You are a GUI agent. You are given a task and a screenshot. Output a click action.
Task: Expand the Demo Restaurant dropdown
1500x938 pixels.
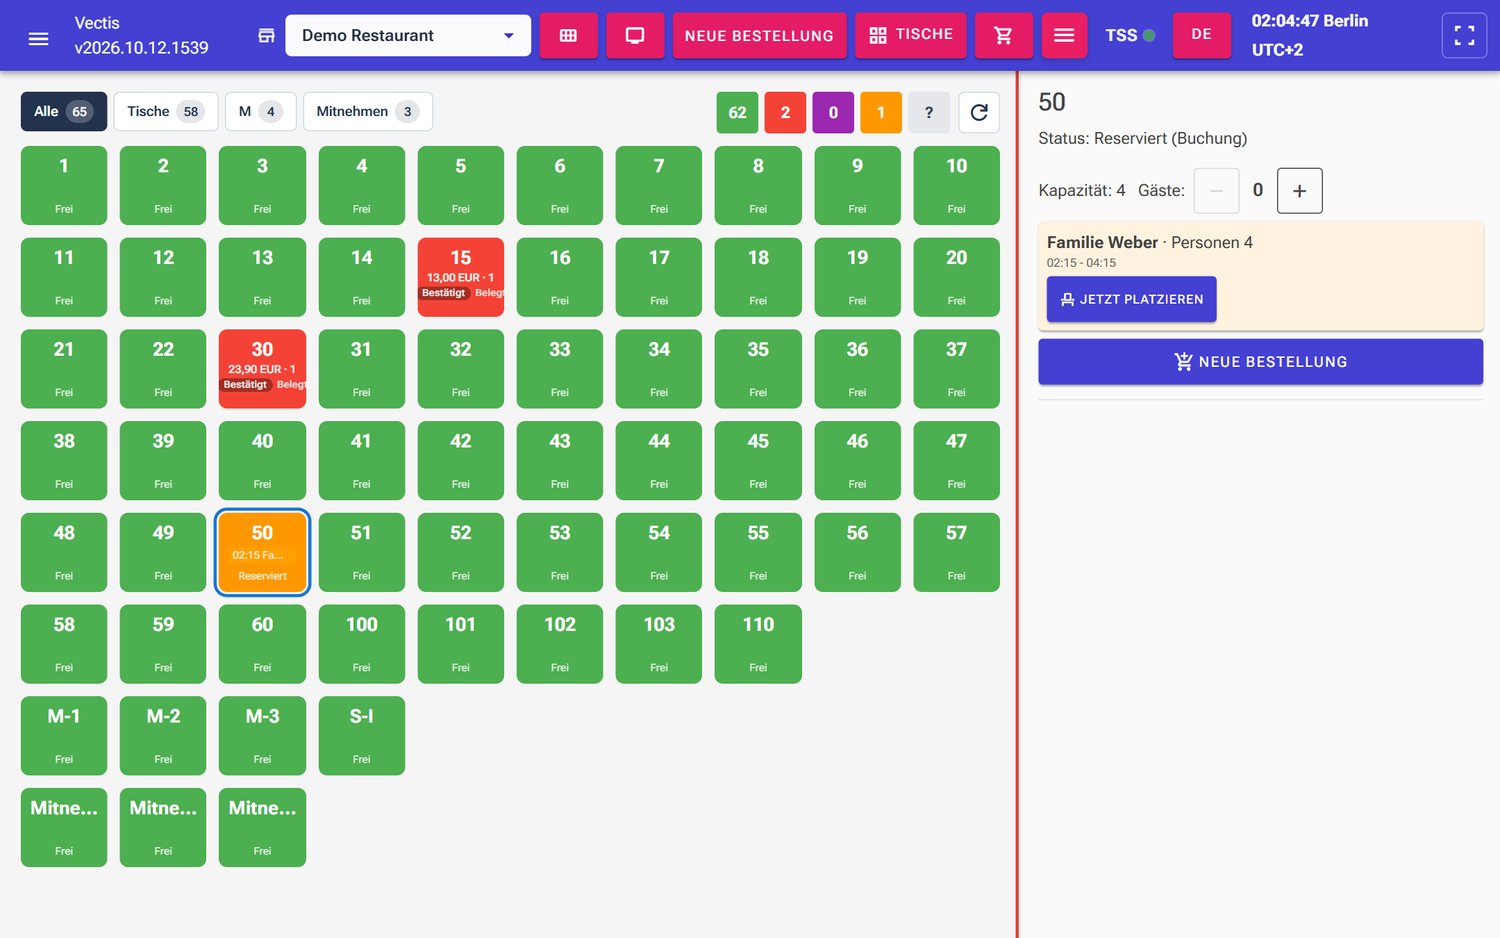[408, 36]
